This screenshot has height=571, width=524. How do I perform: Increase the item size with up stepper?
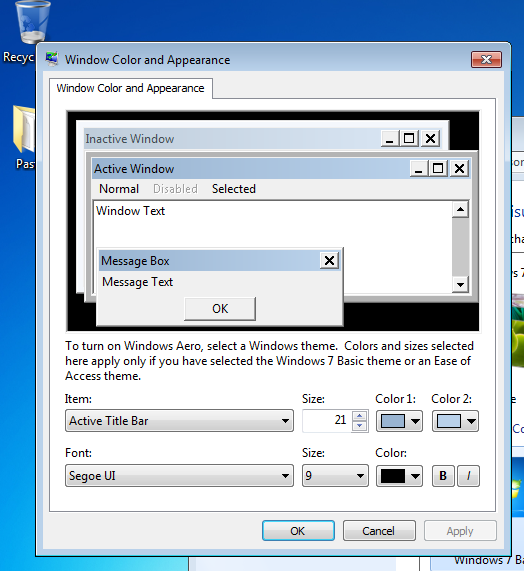pyautogui.click(x=360, y=416)
